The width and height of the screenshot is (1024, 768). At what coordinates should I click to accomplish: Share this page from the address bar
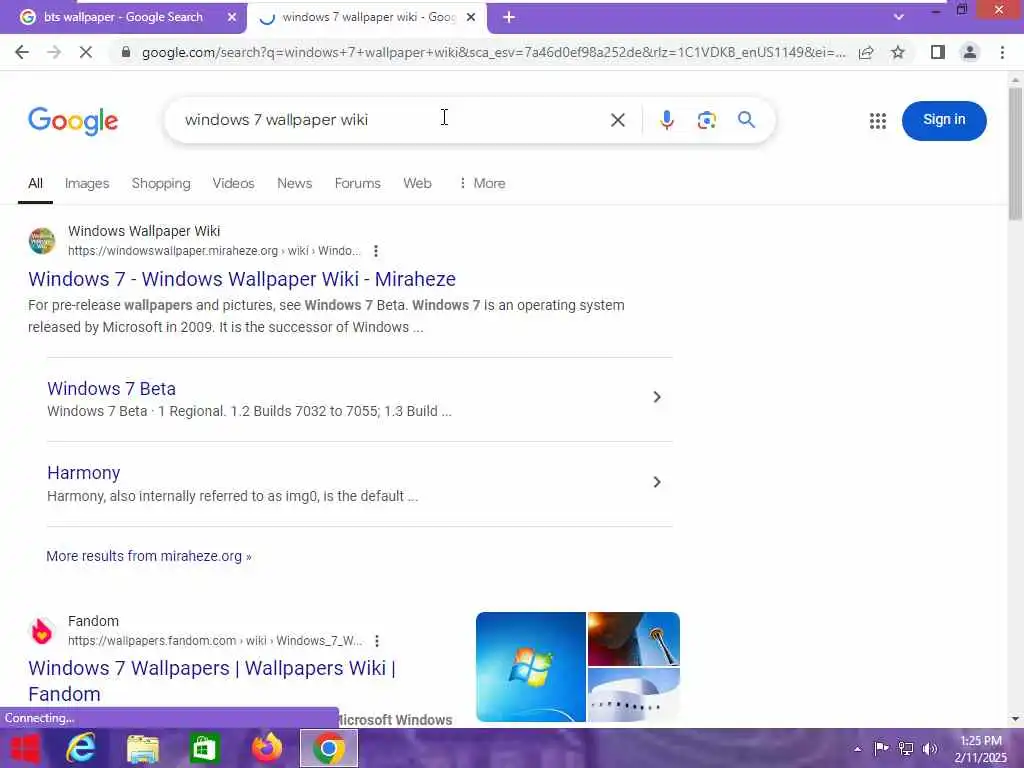tap(866, 52)
